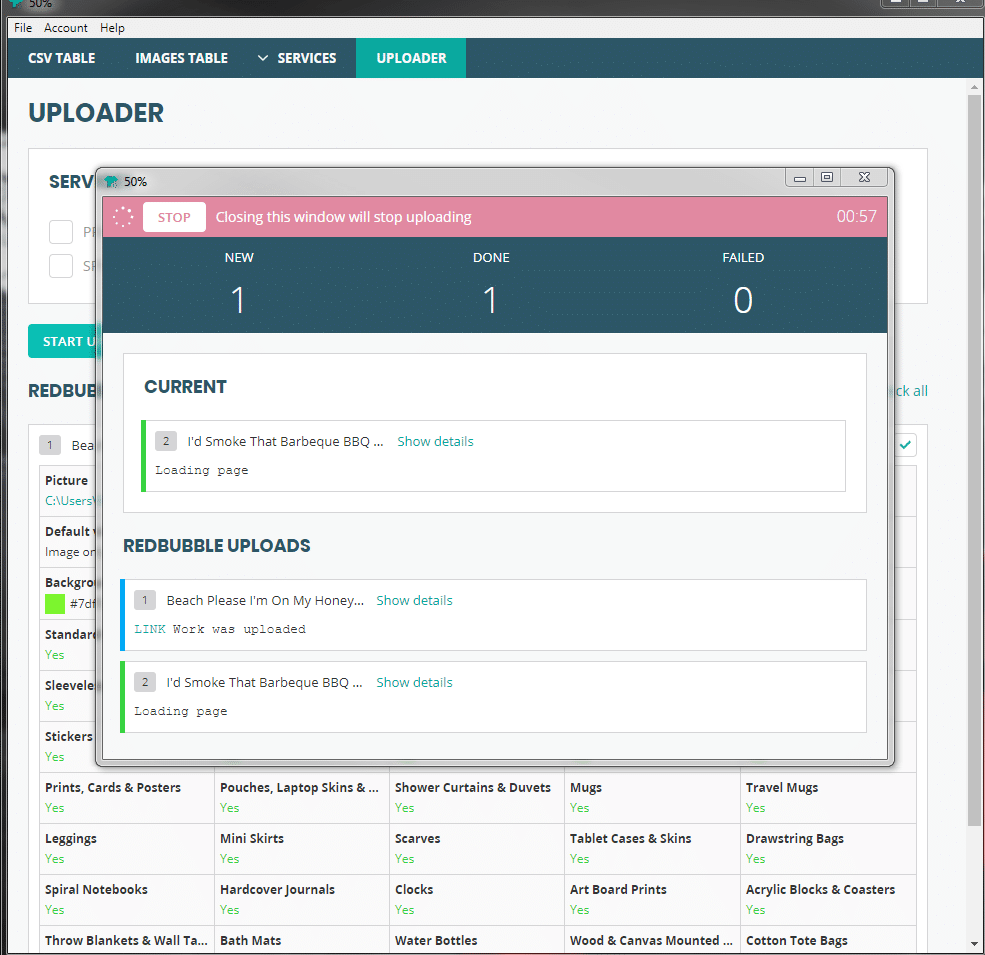Click the START UPLOAD button behind the dialog
Image resolution: width=985 pixels, height=955 pixels.
[x=63, y=341]
